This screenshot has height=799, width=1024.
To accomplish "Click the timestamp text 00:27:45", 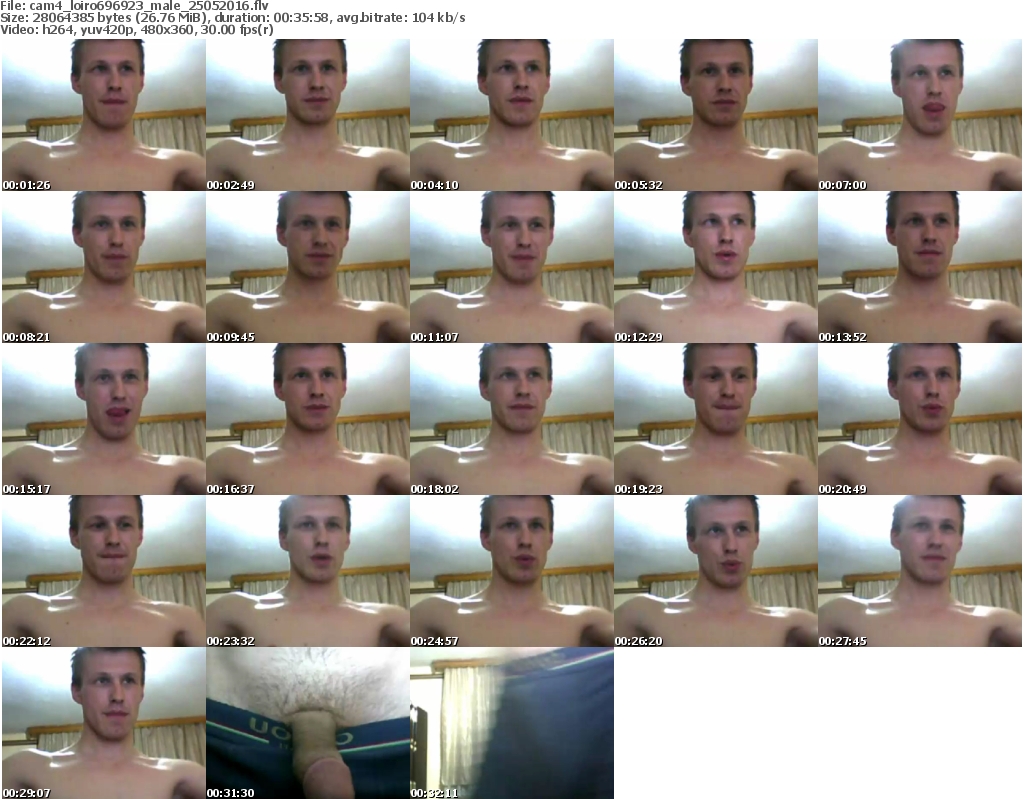I will point(842,641).
